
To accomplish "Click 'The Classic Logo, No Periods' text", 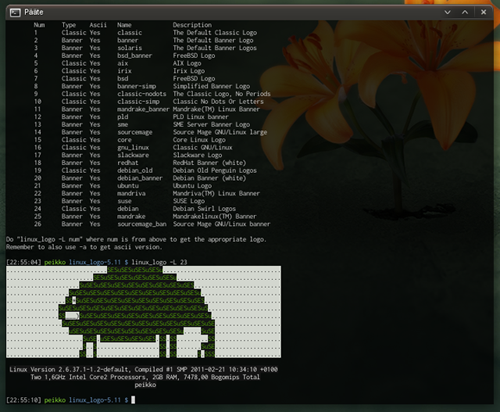I will point(222,94).
